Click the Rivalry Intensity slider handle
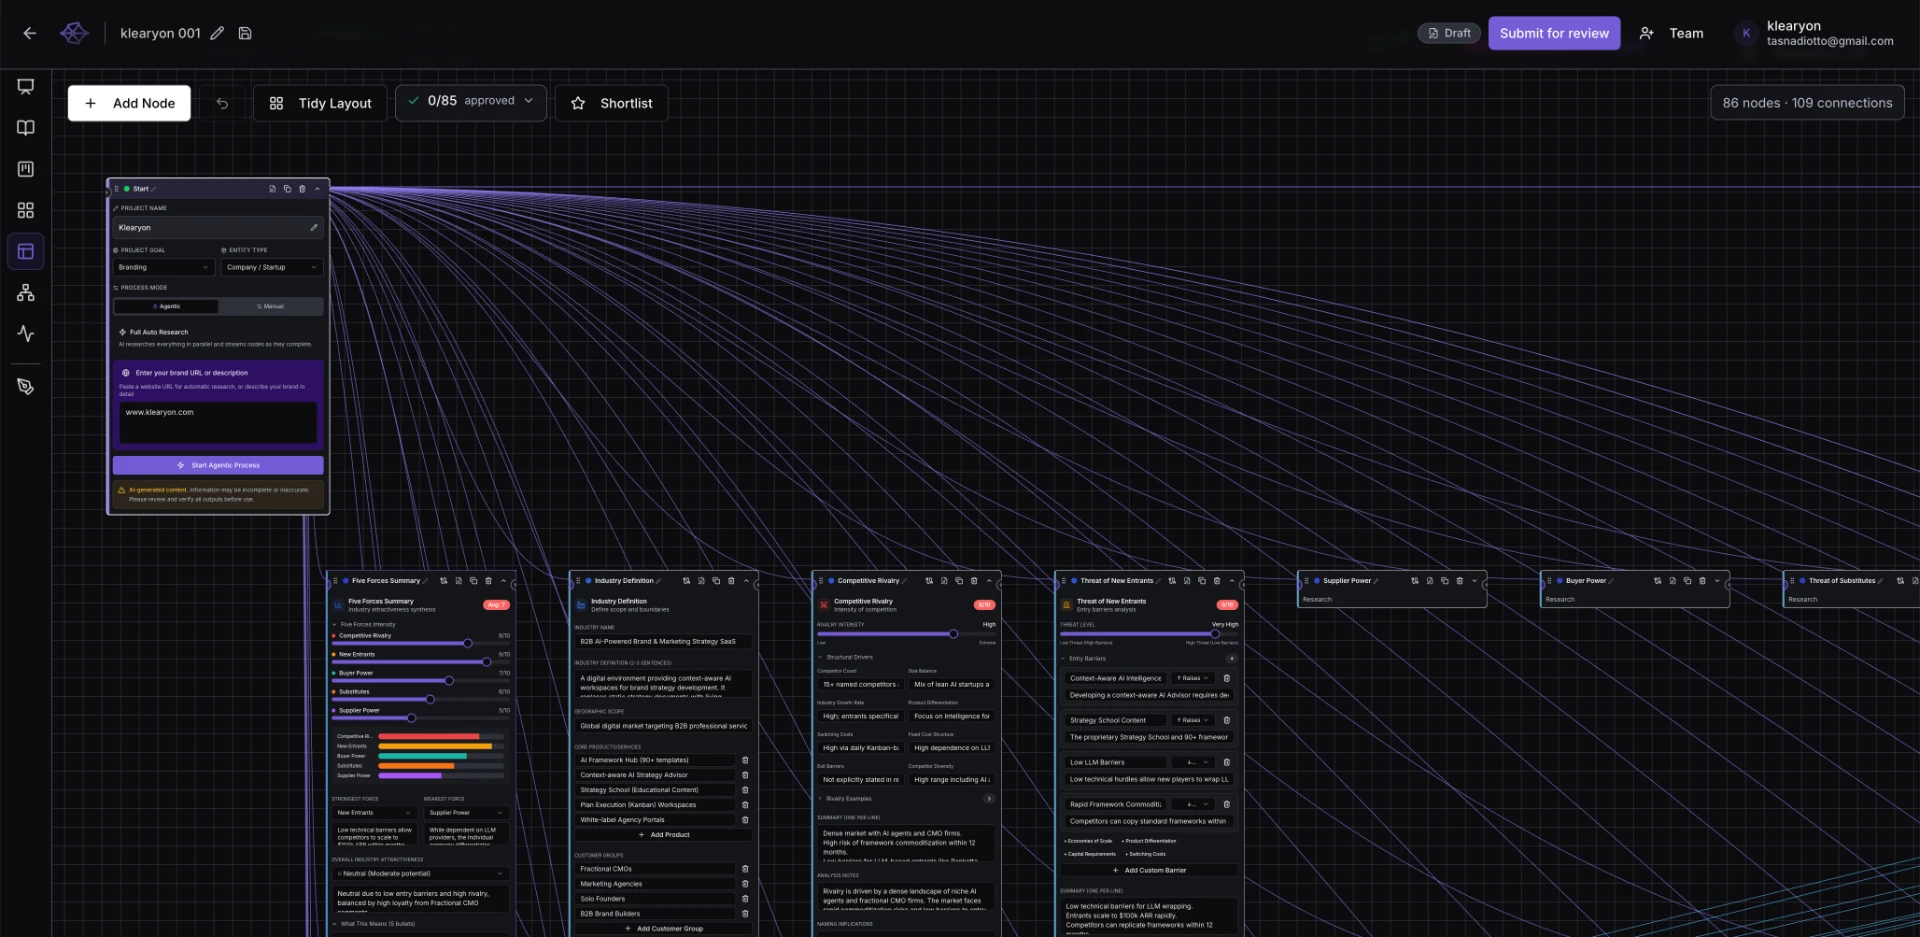 [x=953, y=634]
